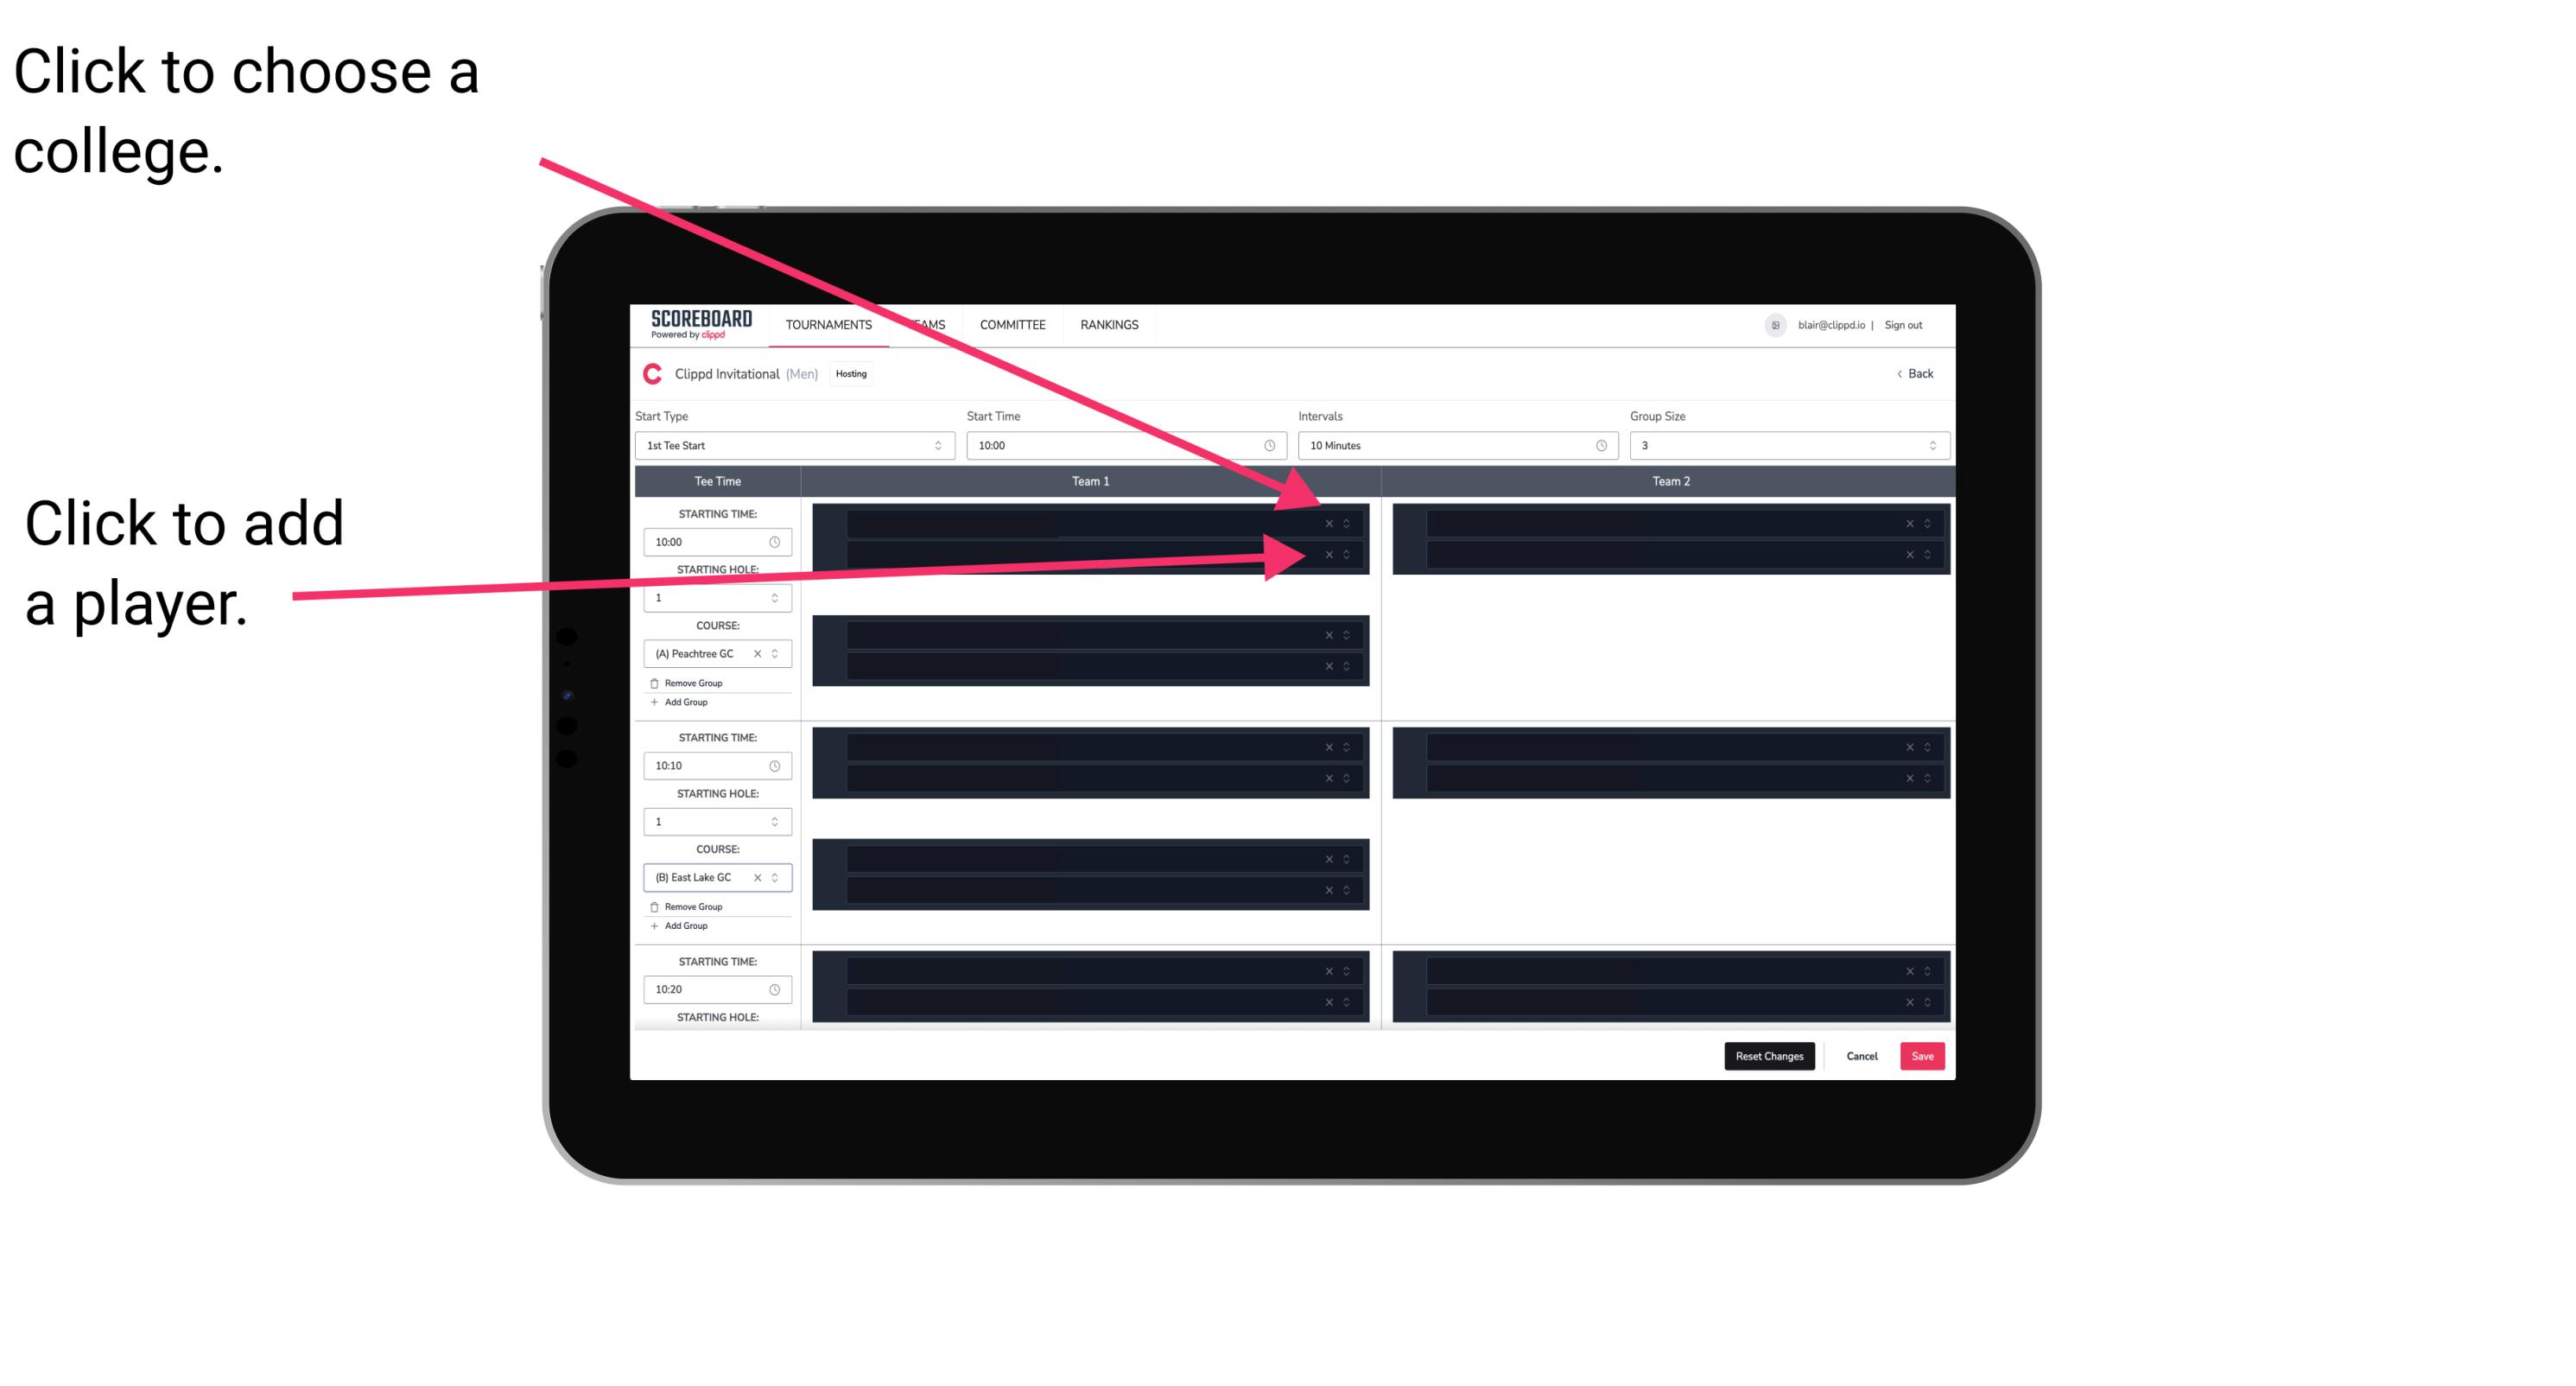2576x1386 pixels.
Task: Click the X icon on Team 2 first slot
Action: pos(1909,524)
